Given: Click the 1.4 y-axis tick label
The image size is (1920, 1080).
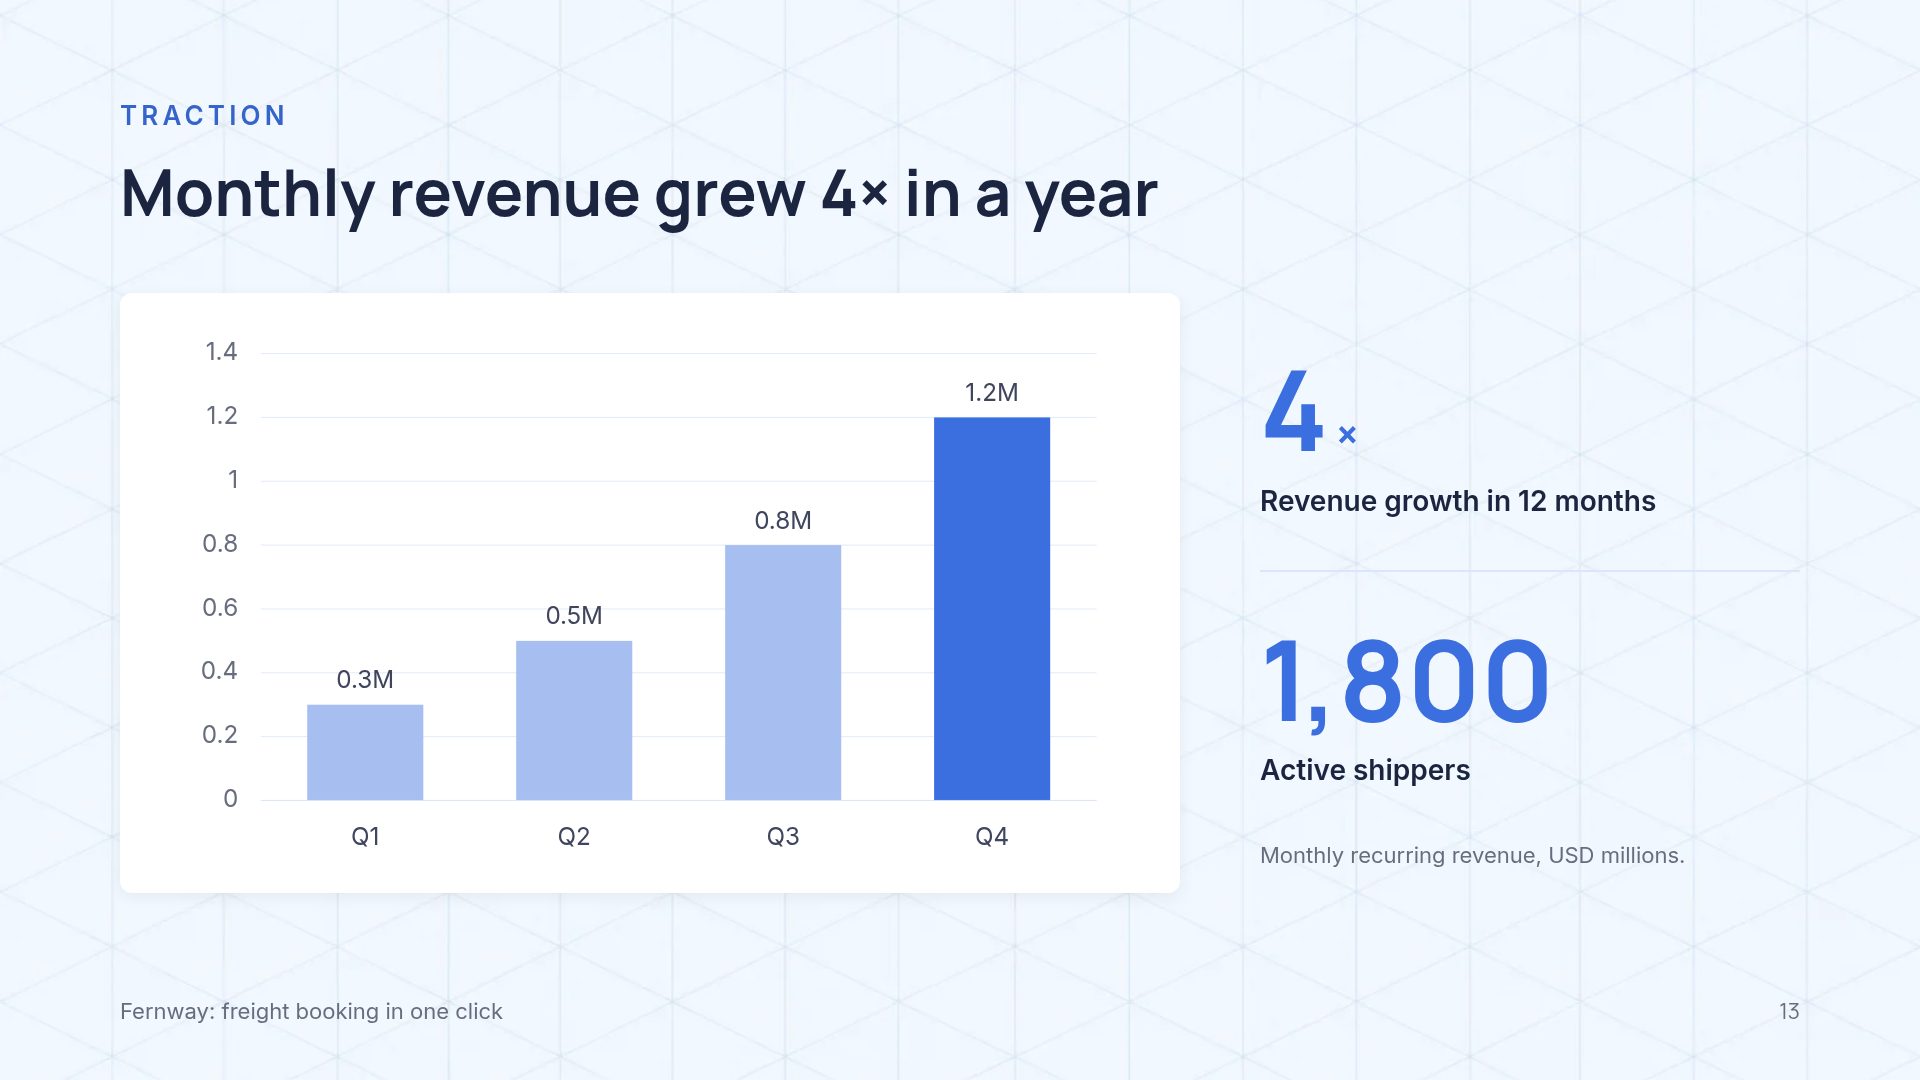Looking at the screenshot, I should (x=221, y=351).
